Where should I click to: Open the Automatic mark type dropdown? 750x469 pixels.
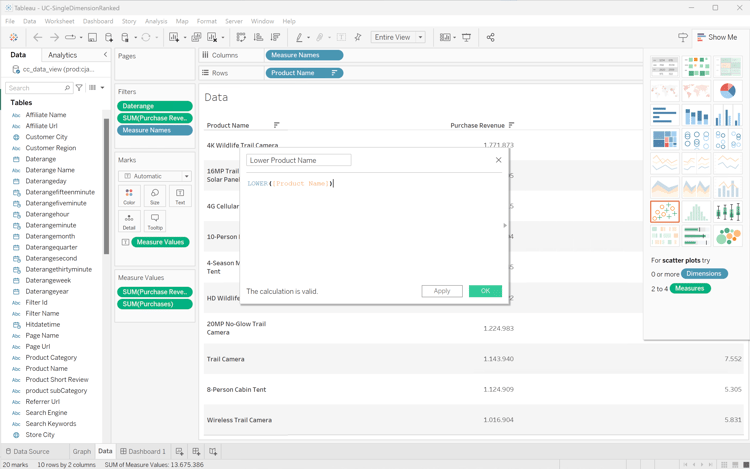tap(155, 176)
